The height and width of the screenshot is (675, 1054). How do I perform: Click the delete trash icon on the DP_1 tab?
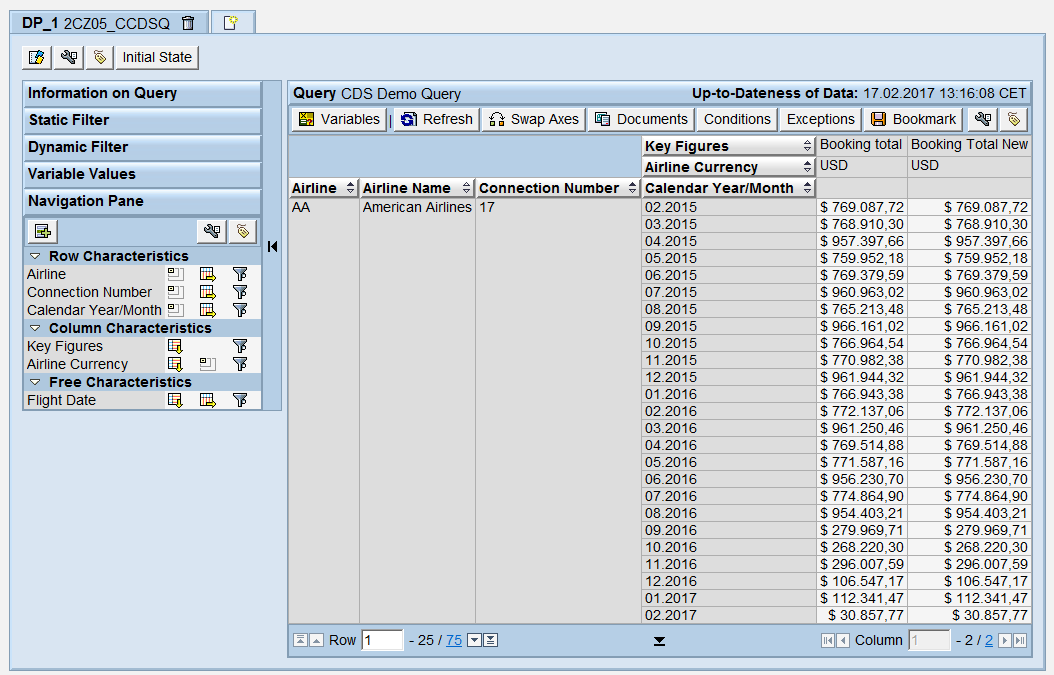(187, 22)
